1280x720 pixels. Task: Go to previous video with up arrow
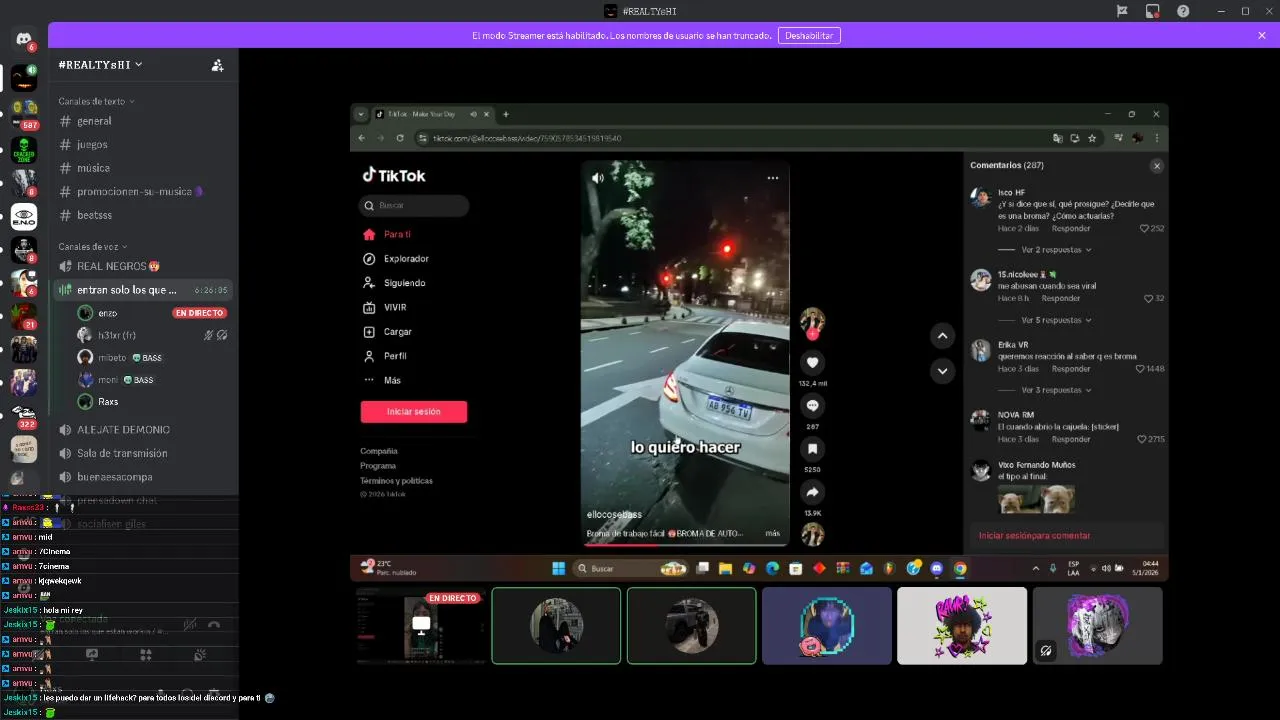point(942,336)
